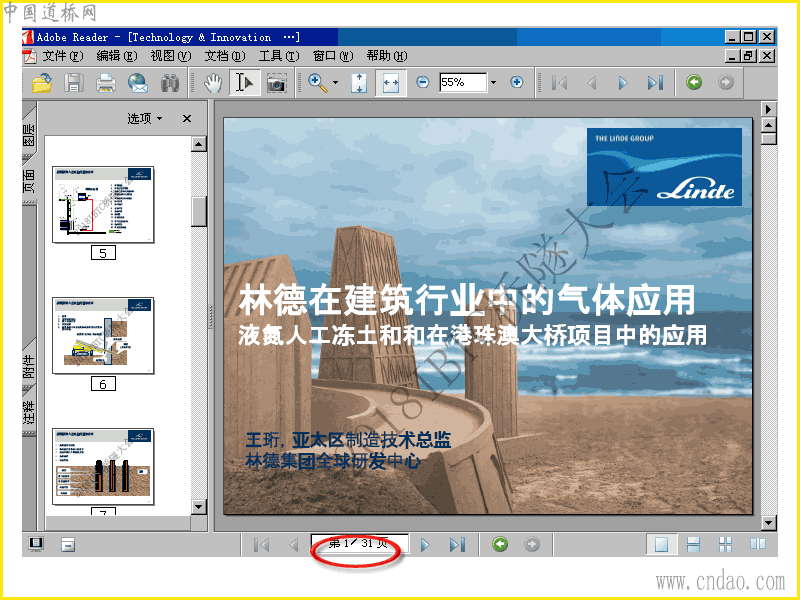This screenshot has height=600, width=800.
Task: Open the 帮助 menu
Action: point(387,56)
